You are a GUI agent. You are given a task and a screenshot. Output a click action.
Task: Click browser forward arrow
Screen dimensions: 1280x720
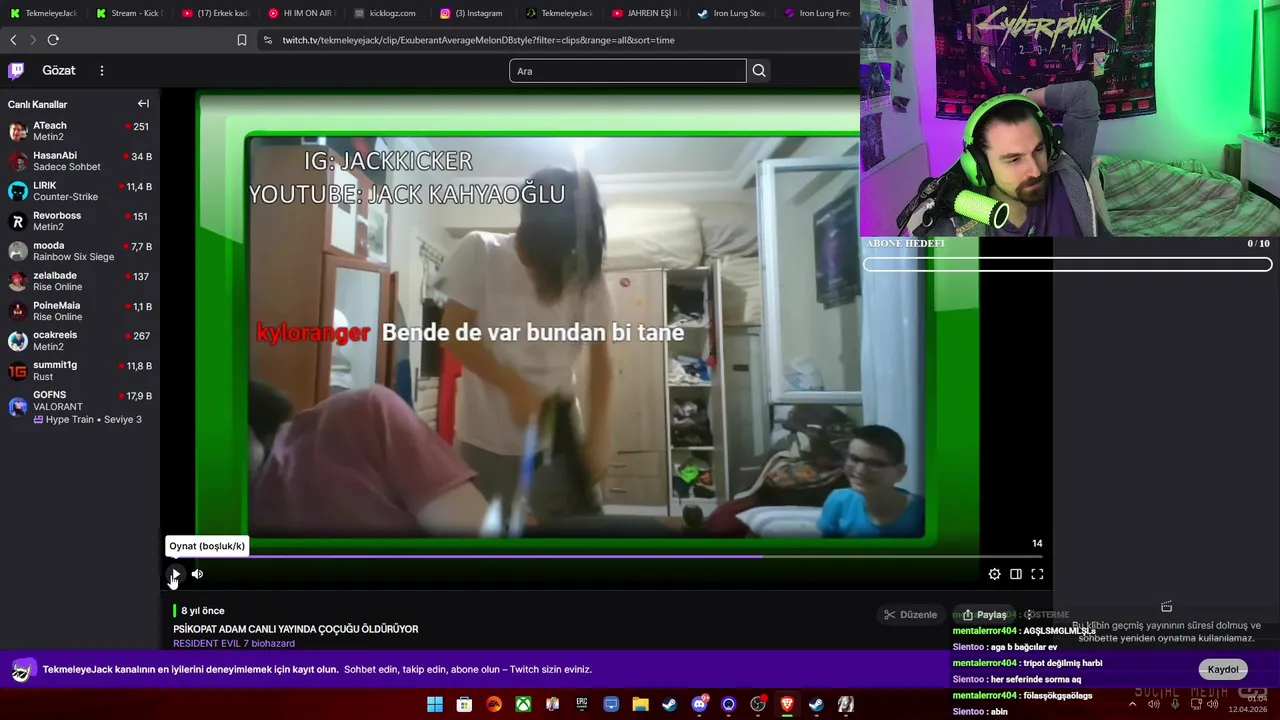32,40
